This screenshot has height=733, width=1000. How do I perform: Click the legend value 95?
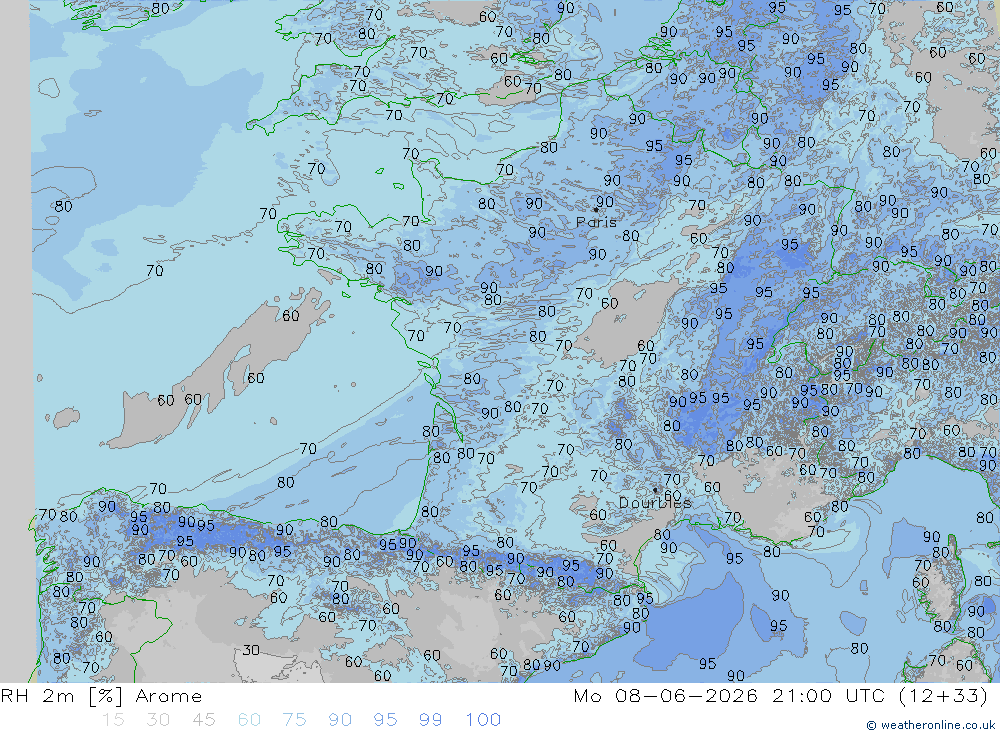pyautogui.click(x=385, y=720)
